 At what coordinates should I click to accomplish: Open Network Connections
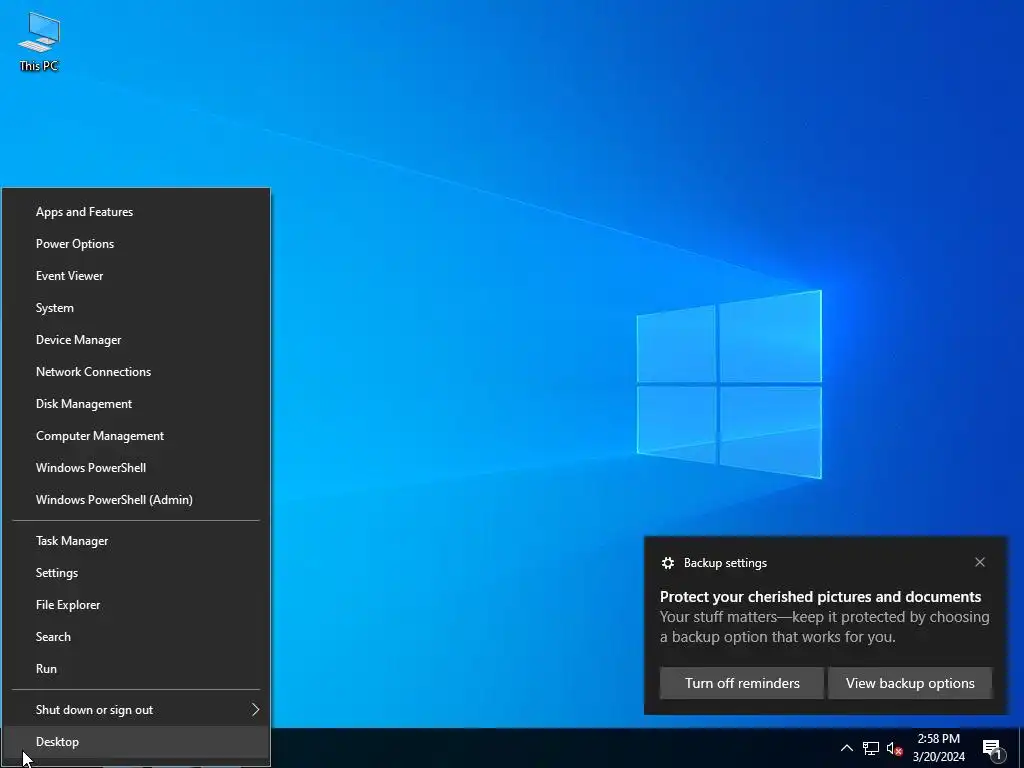click(136, 372)
